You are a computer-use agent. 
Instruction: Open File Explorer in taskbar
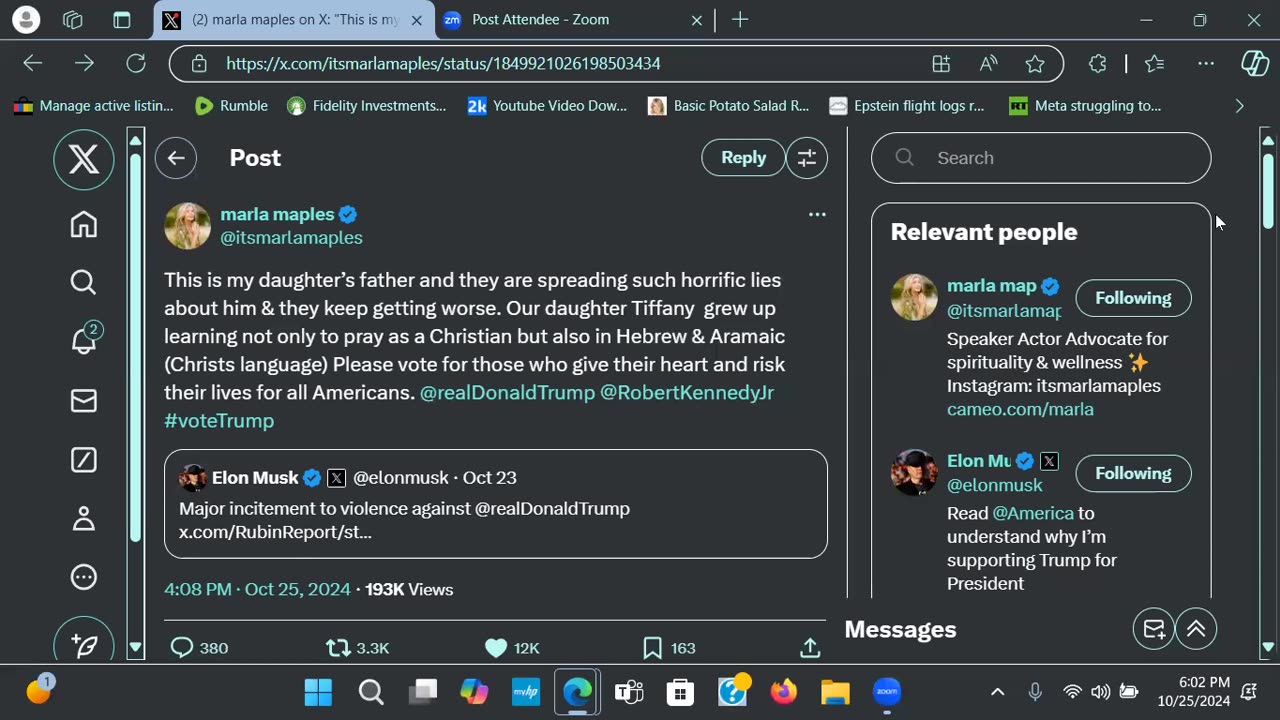click(x=835, y=692)
